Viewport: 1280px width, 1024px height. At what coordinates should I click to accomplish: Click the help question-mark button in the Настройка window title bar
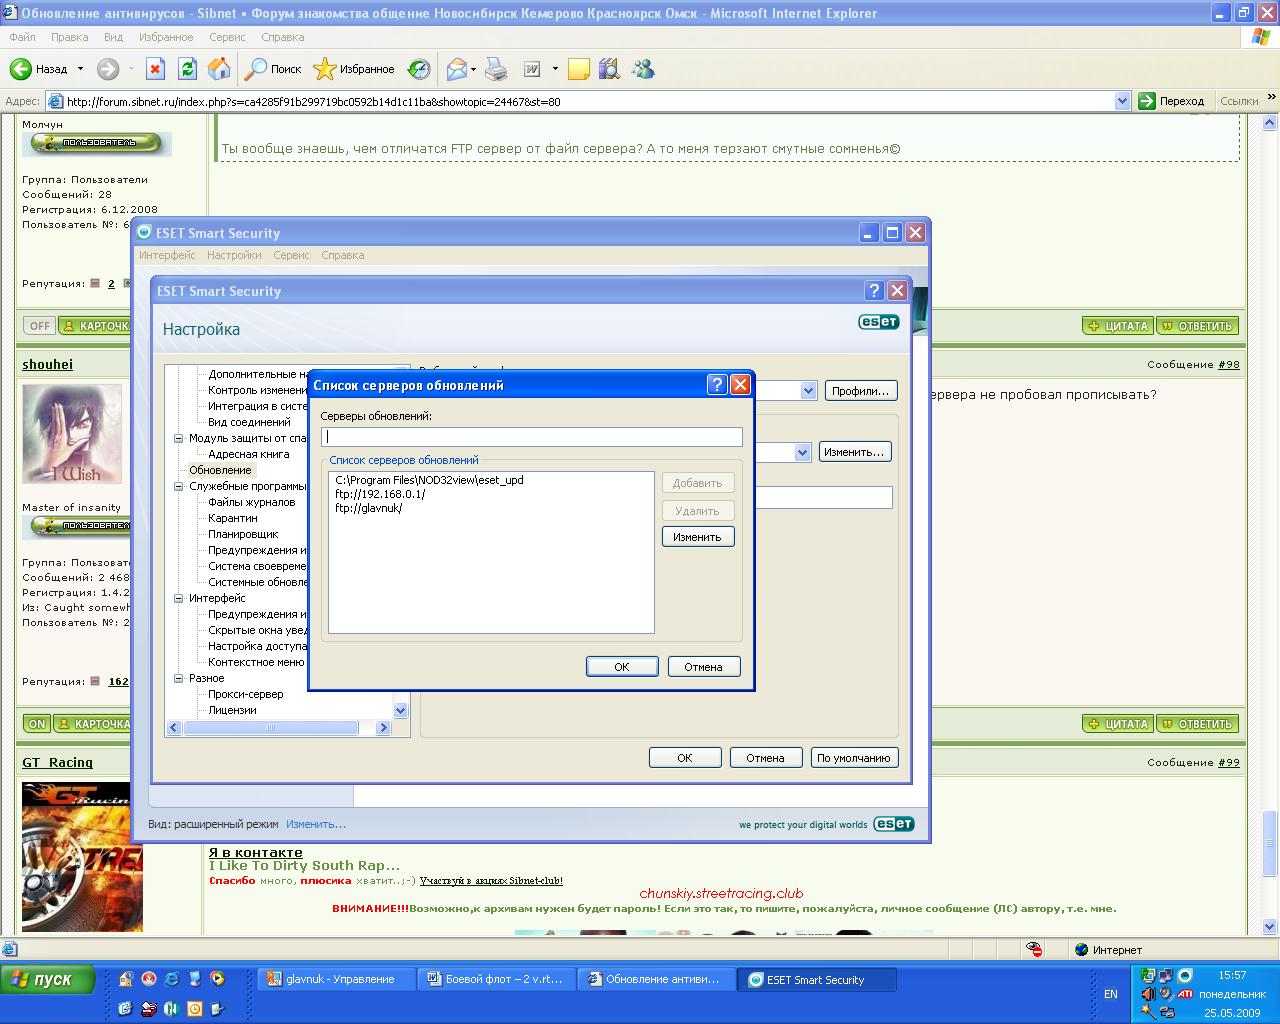pos(874,291)
